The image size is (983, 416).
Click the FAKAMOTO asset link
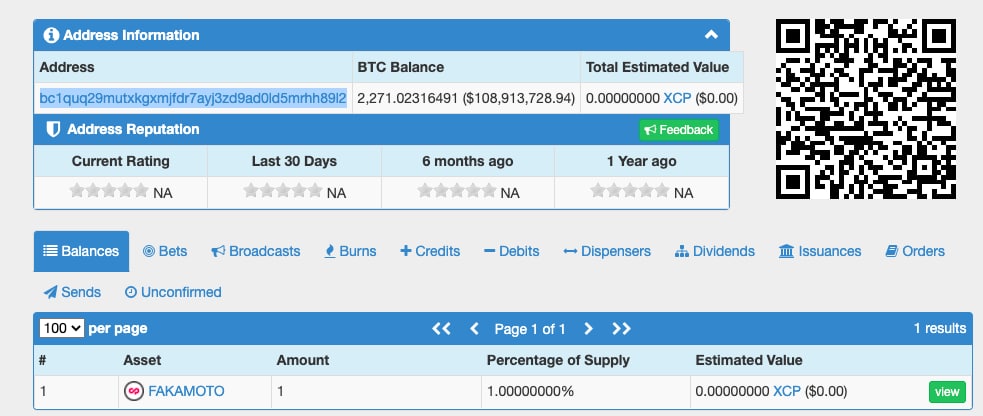click(186, 392)
